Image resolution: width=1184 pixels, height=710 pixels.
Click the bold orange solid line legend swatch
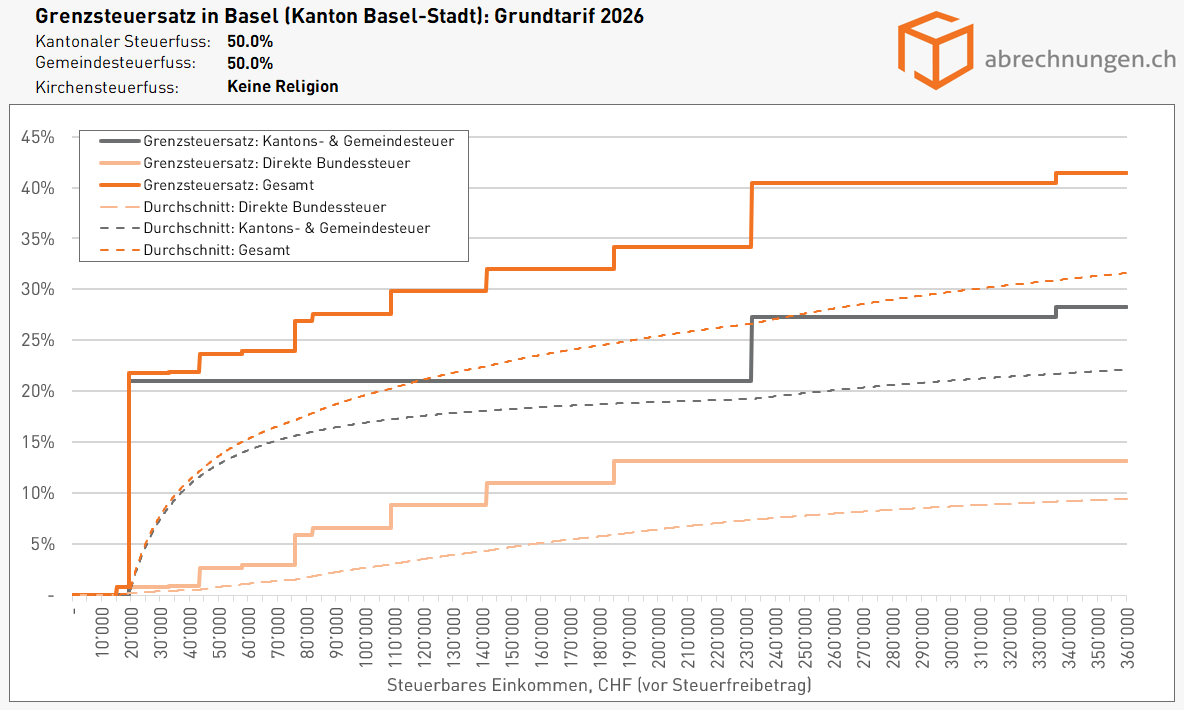(119, 185)
